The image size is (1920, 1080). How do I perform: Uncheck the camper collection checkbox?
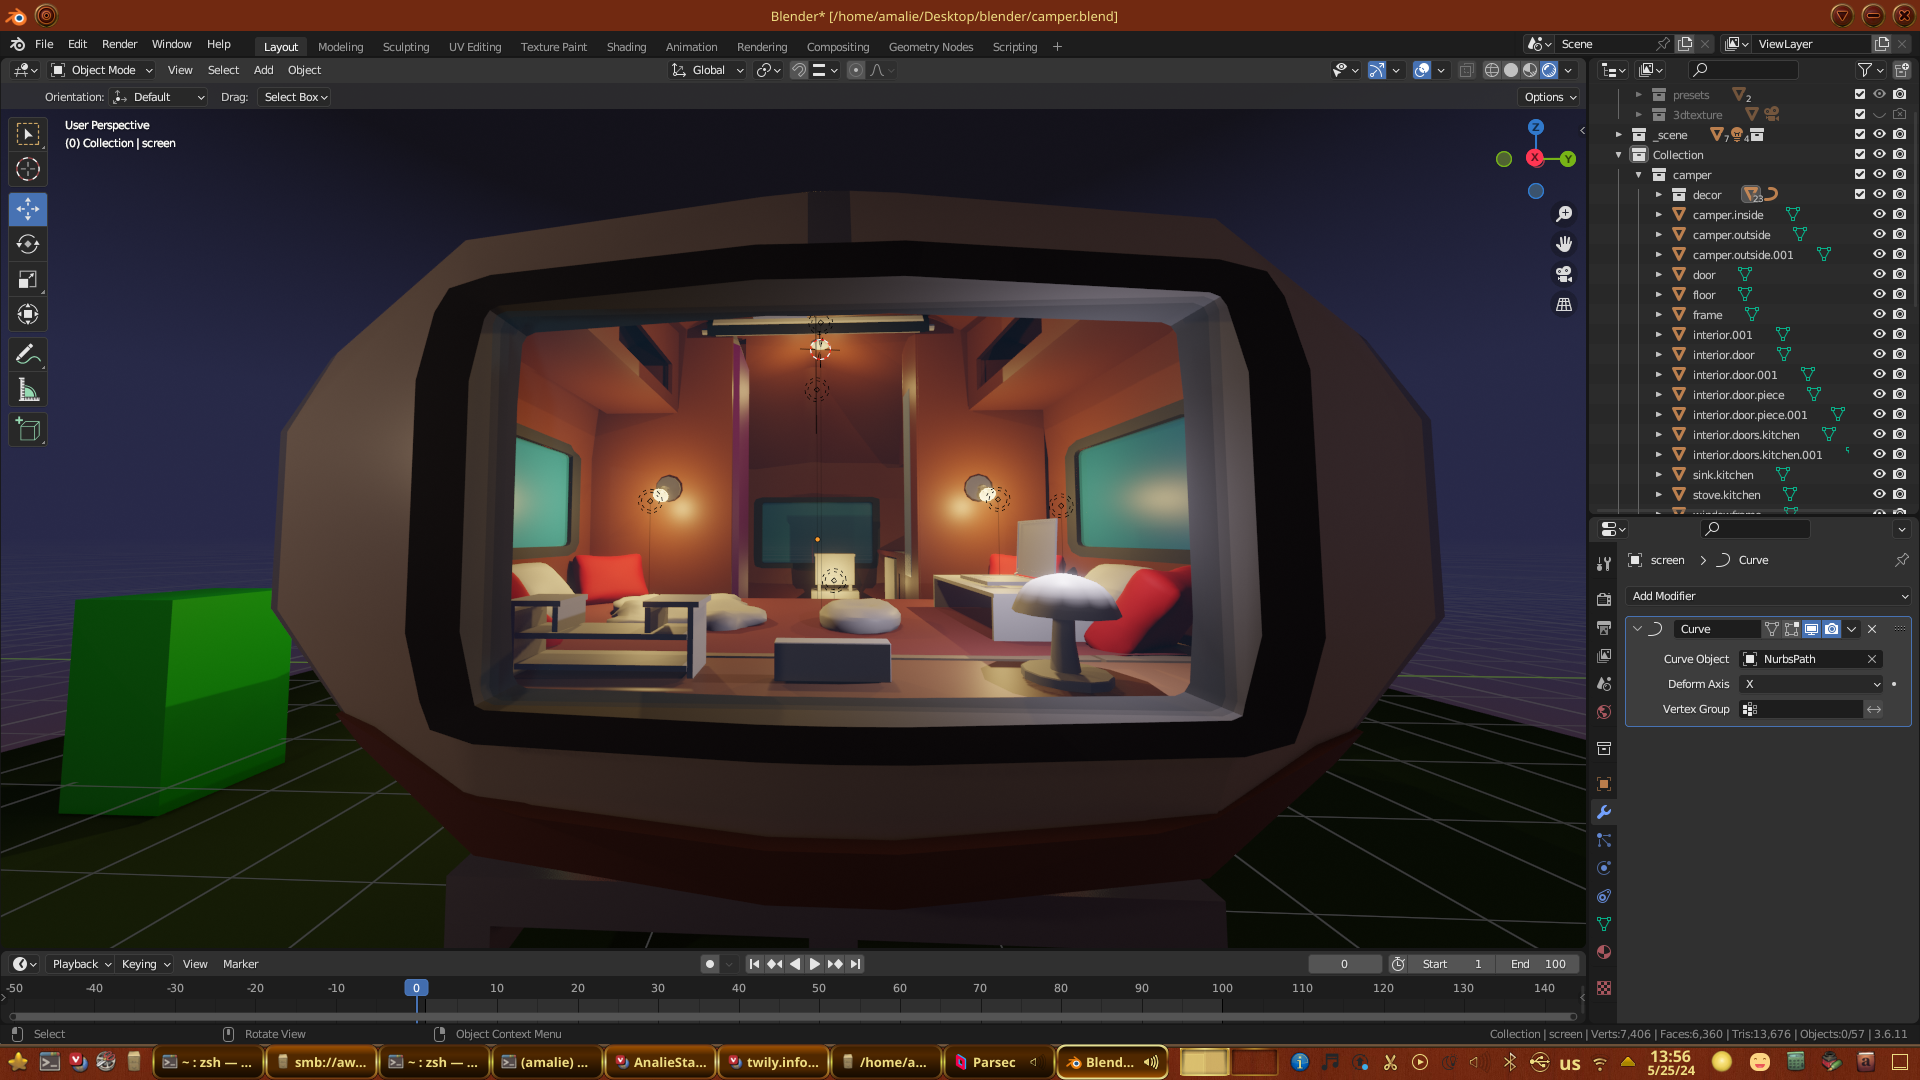coord(1860,174)
